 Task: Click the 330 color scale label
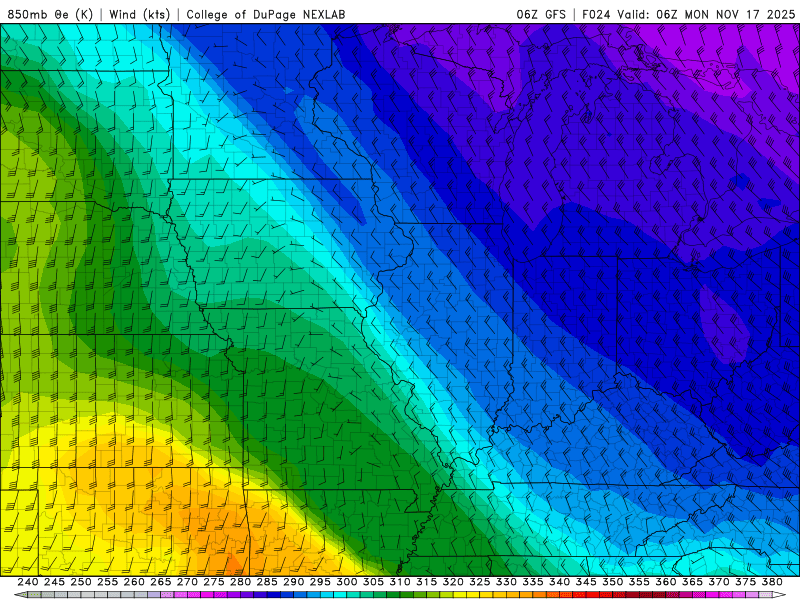click(506, 582)
